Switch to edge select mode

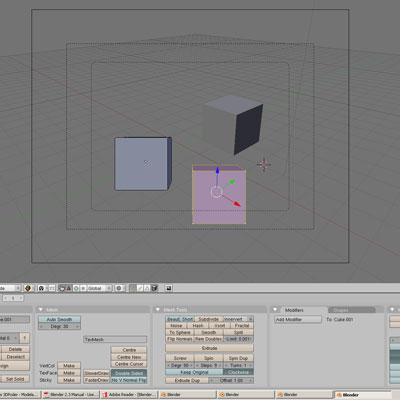tap(140, 288)
